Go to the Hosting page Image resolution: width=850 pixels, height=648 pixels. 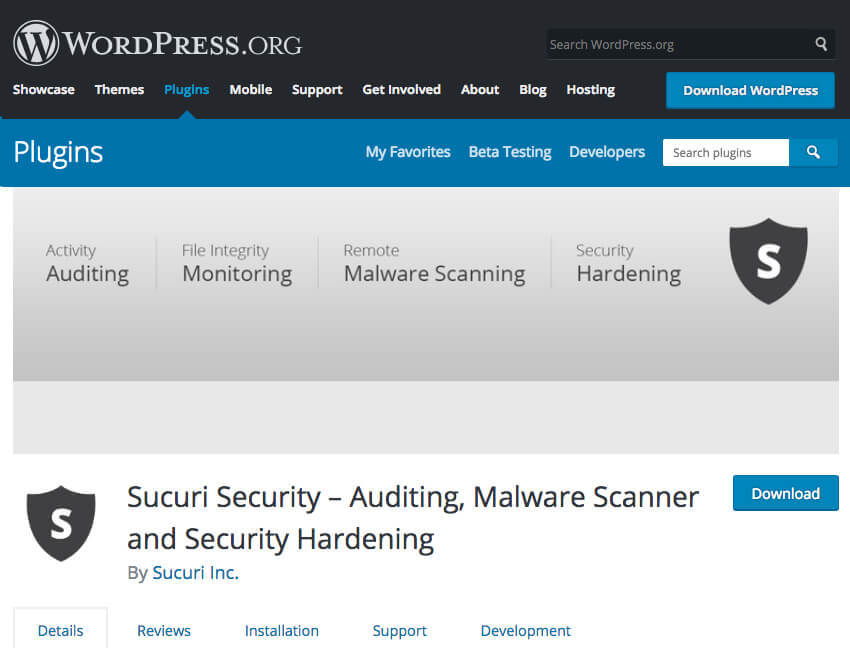(590, 89)
